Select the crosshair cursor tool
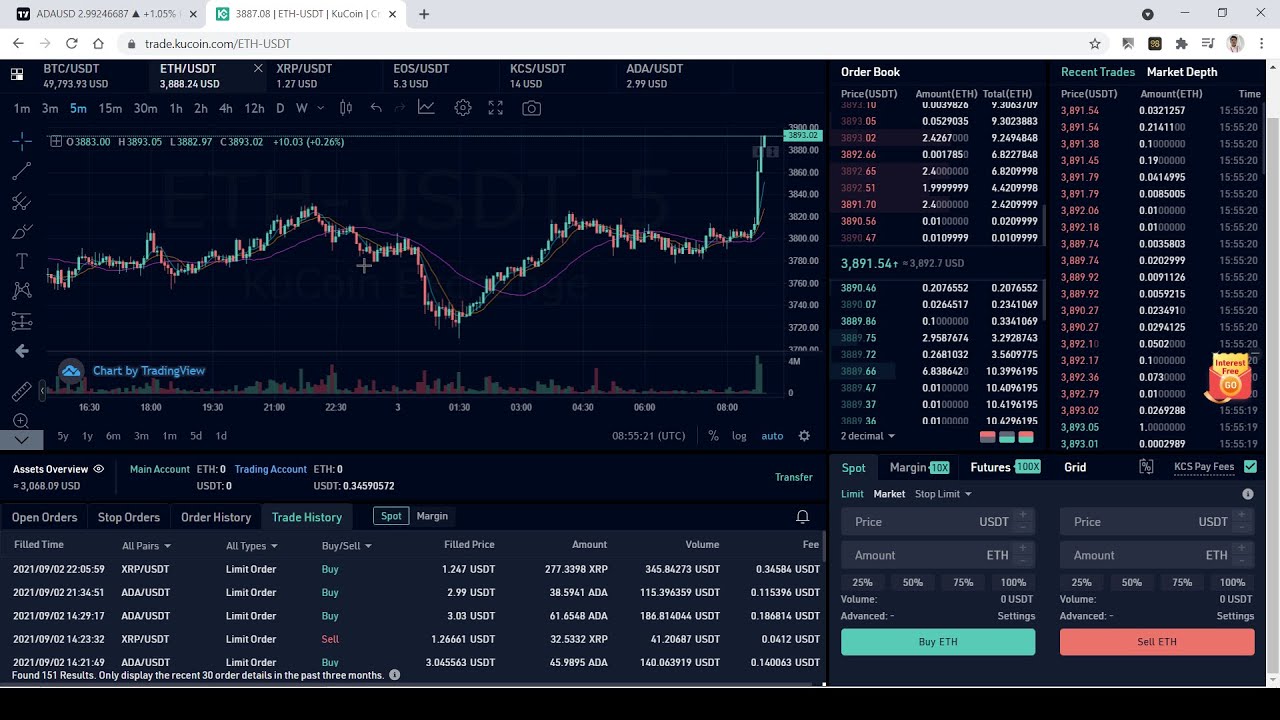The width and height of the screenshot is (1280, 720). [x=21, y=141]
